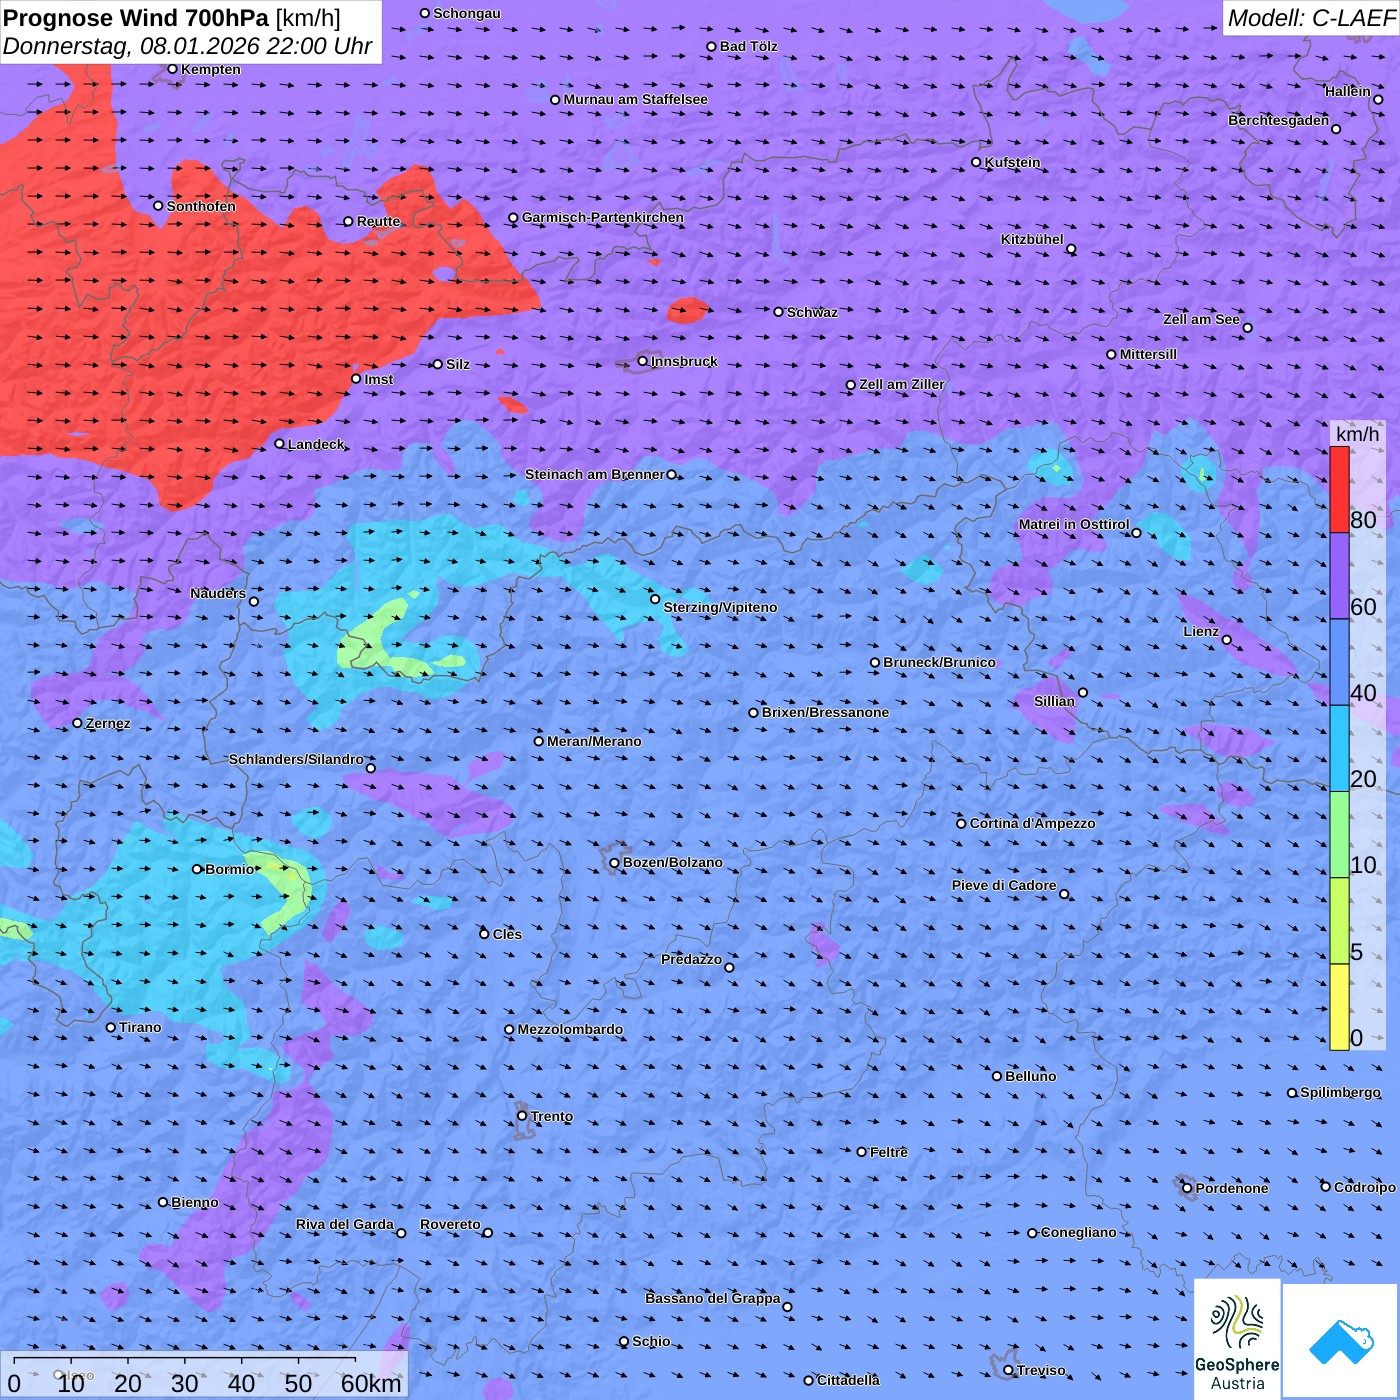Click the Bozen/Bolzano city marker
The width and height of the screenshot is (1400, 1400).
(x=615, y=862)
